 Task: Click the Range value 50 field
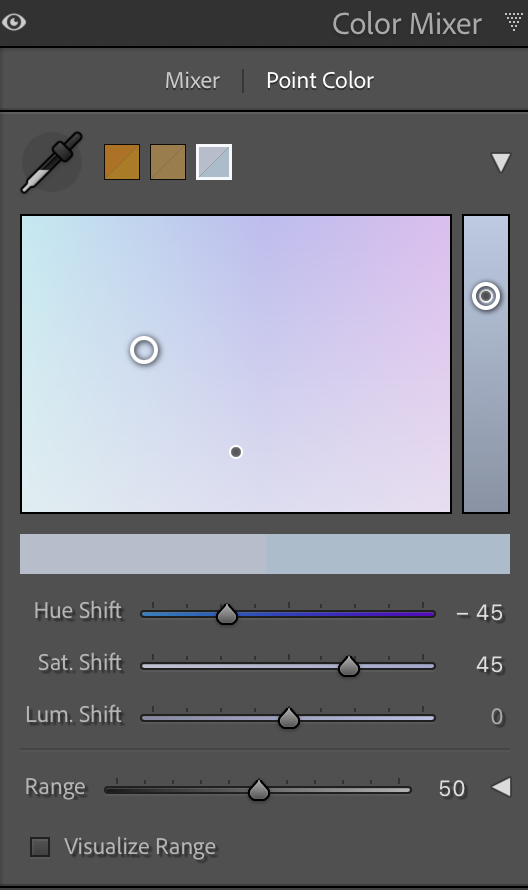(x=452, y=788)
